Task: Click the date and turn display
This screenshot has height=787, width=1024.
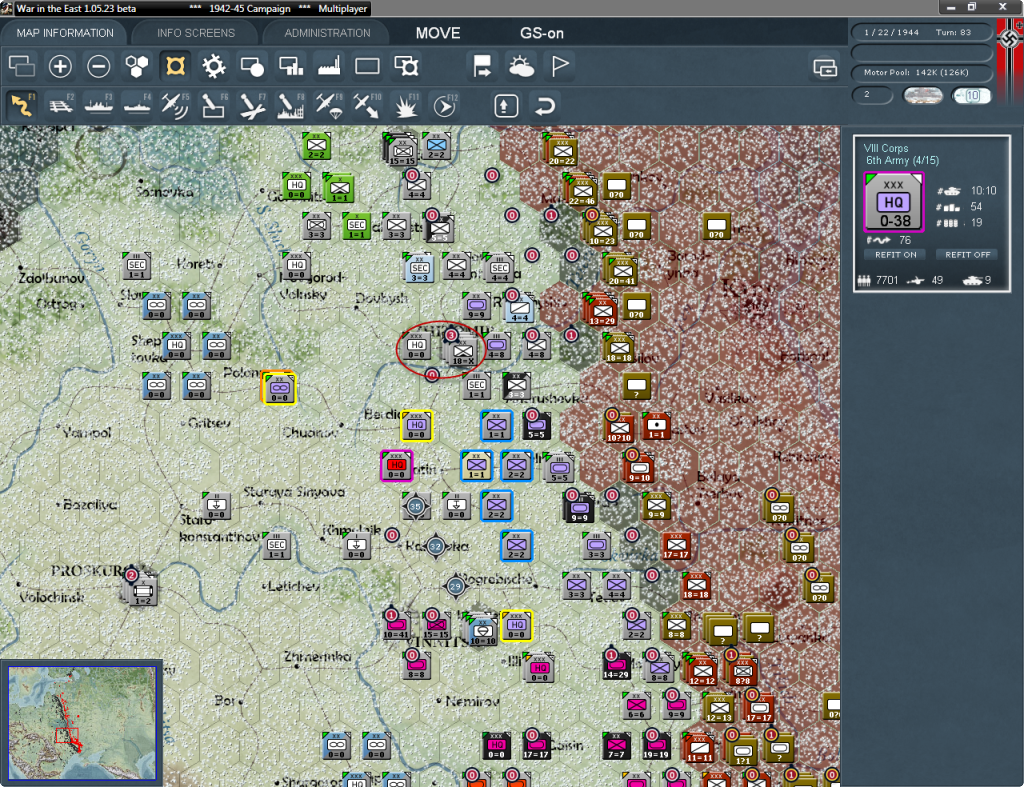Action: tap(921, 32)
